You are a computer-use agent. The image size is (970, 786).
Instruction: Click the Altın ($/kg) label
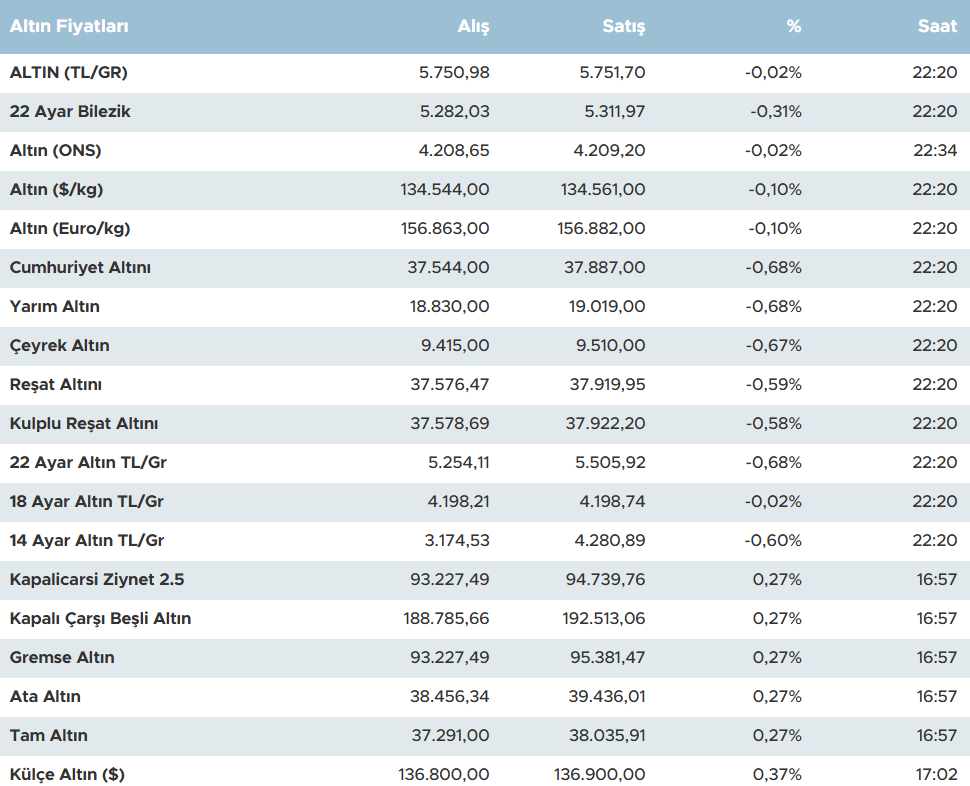(x=56, y=190)
